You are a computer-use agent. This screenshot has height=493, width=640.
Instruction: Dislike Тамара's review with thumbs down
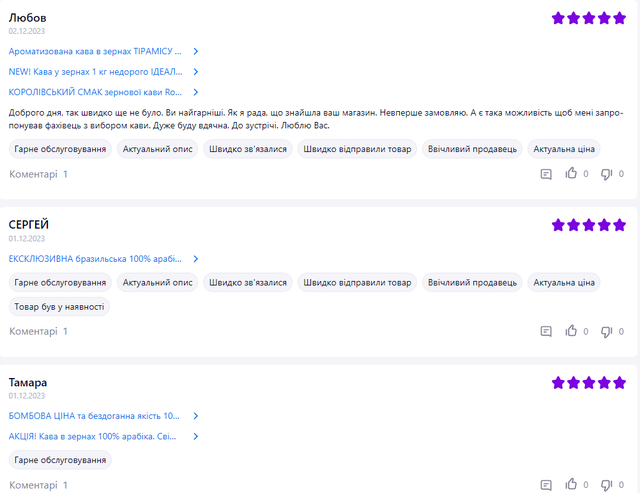606,485
